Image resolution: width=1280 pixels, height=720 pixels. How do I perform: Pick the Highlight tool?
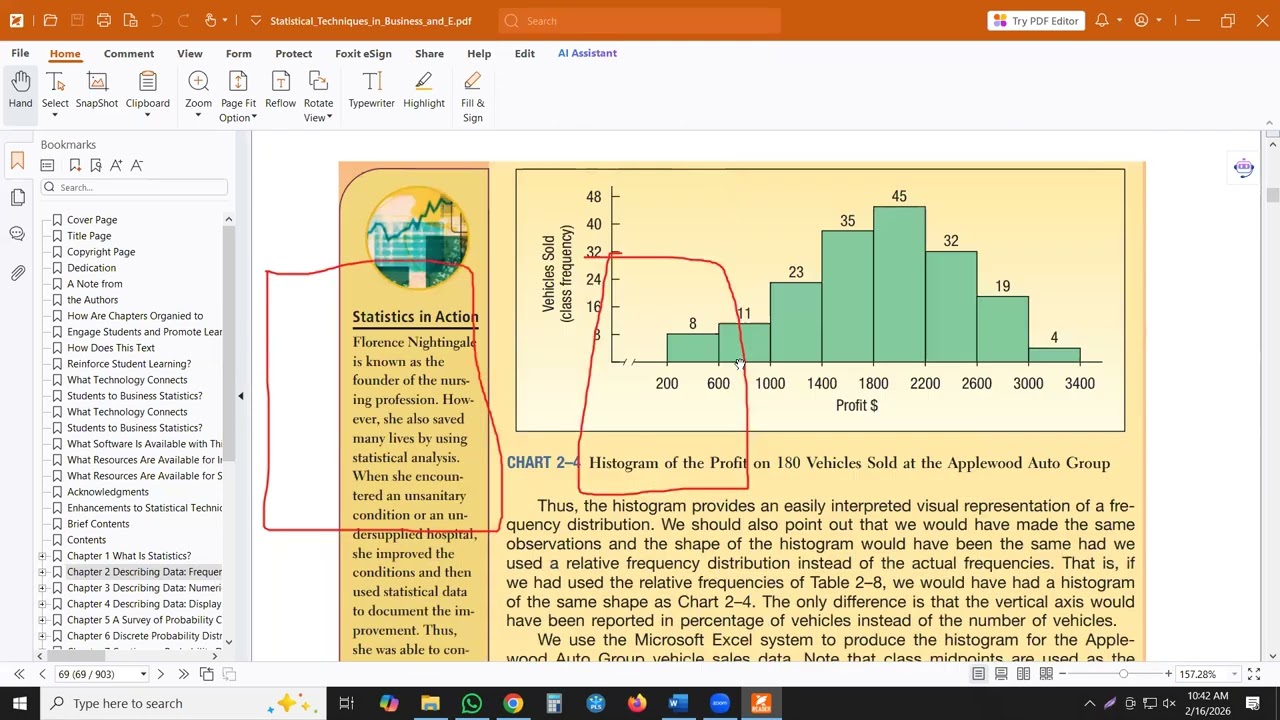point(424,89)
